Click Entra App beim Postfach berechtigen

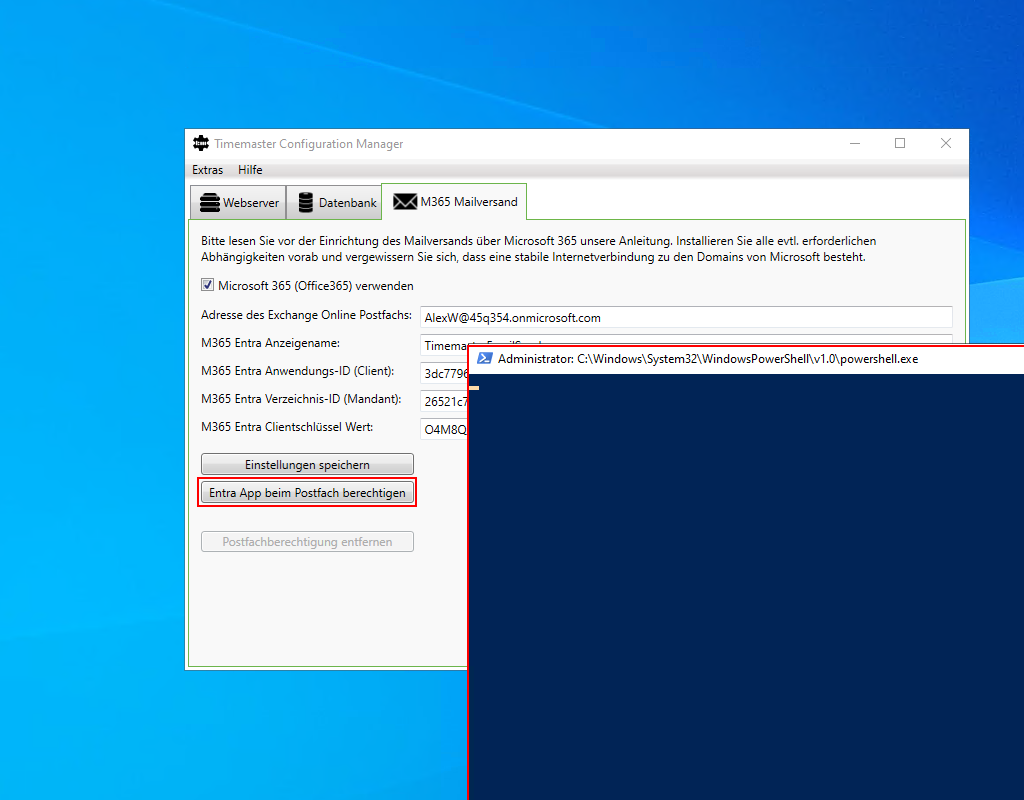tap(307, 493)
